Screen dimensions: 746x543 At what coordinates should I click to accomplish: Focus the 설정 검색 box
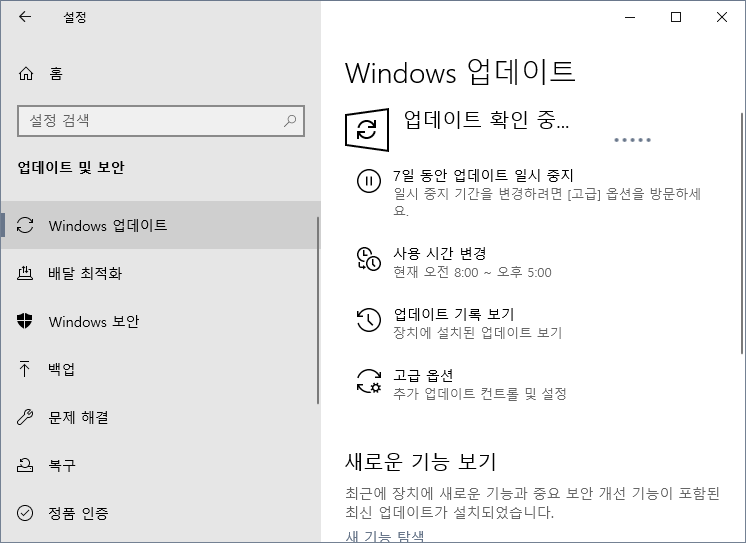point(161,121)
